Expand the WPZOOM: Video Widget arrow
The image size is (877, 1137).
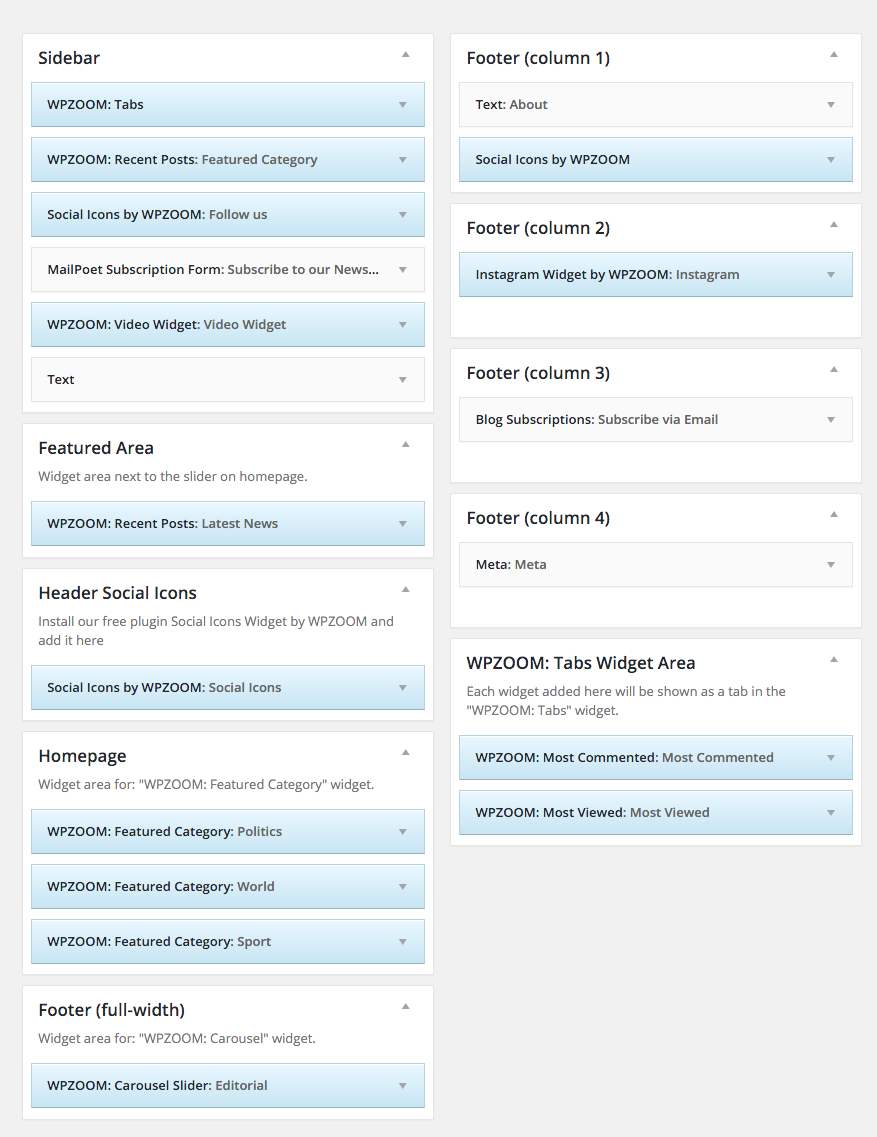pyautogui.click(x=403, y=326)
